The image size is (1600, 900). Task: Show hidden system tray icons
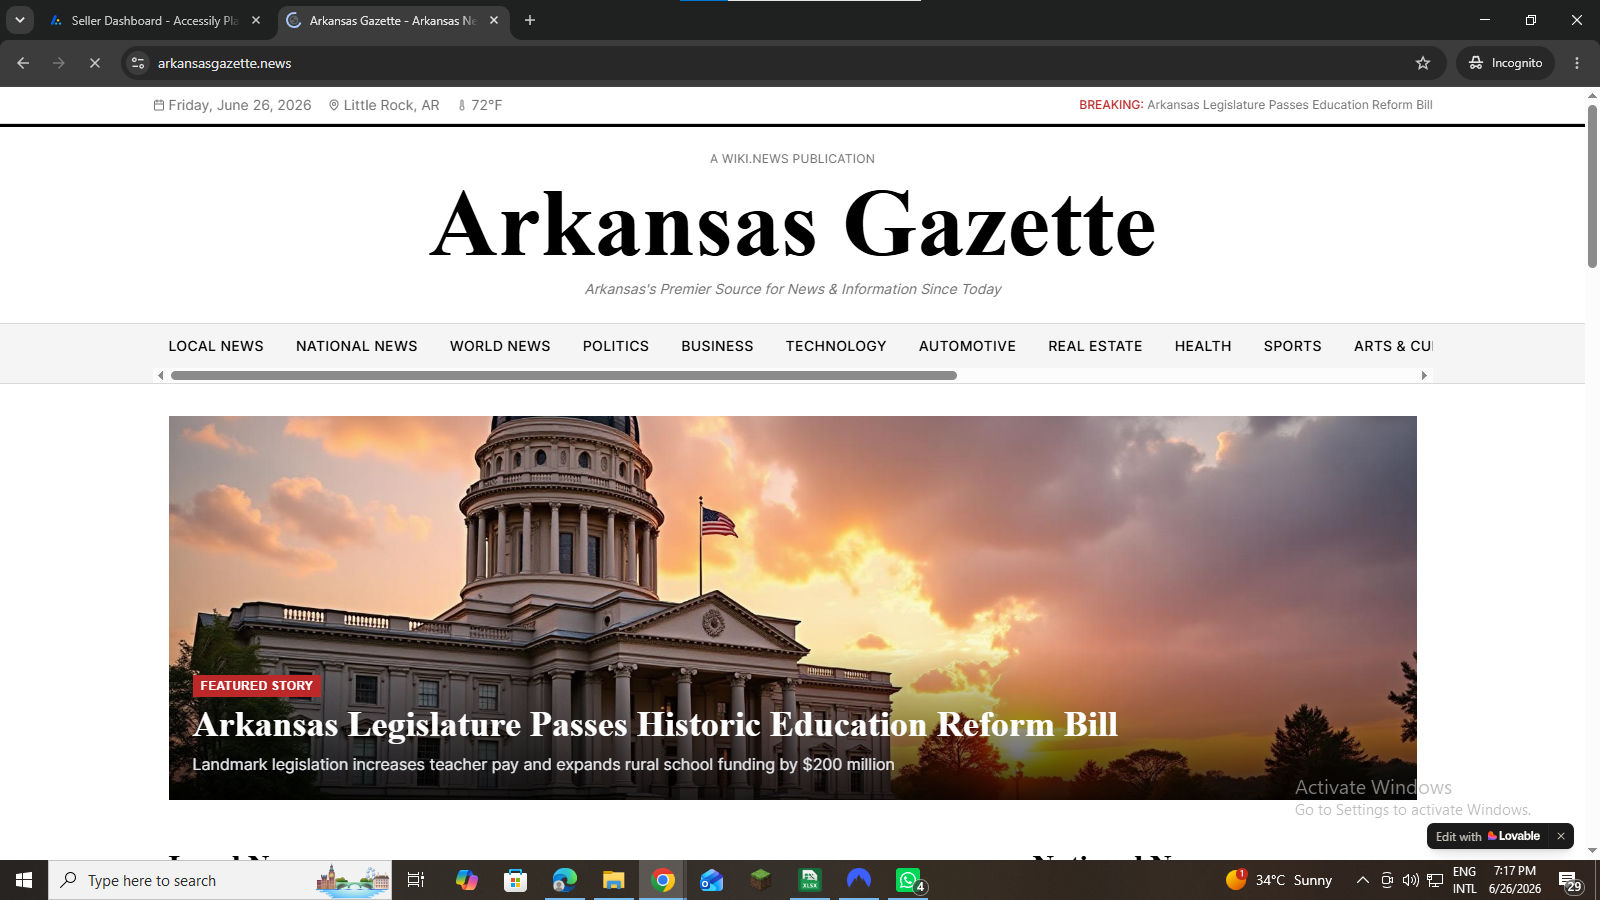1362,880
